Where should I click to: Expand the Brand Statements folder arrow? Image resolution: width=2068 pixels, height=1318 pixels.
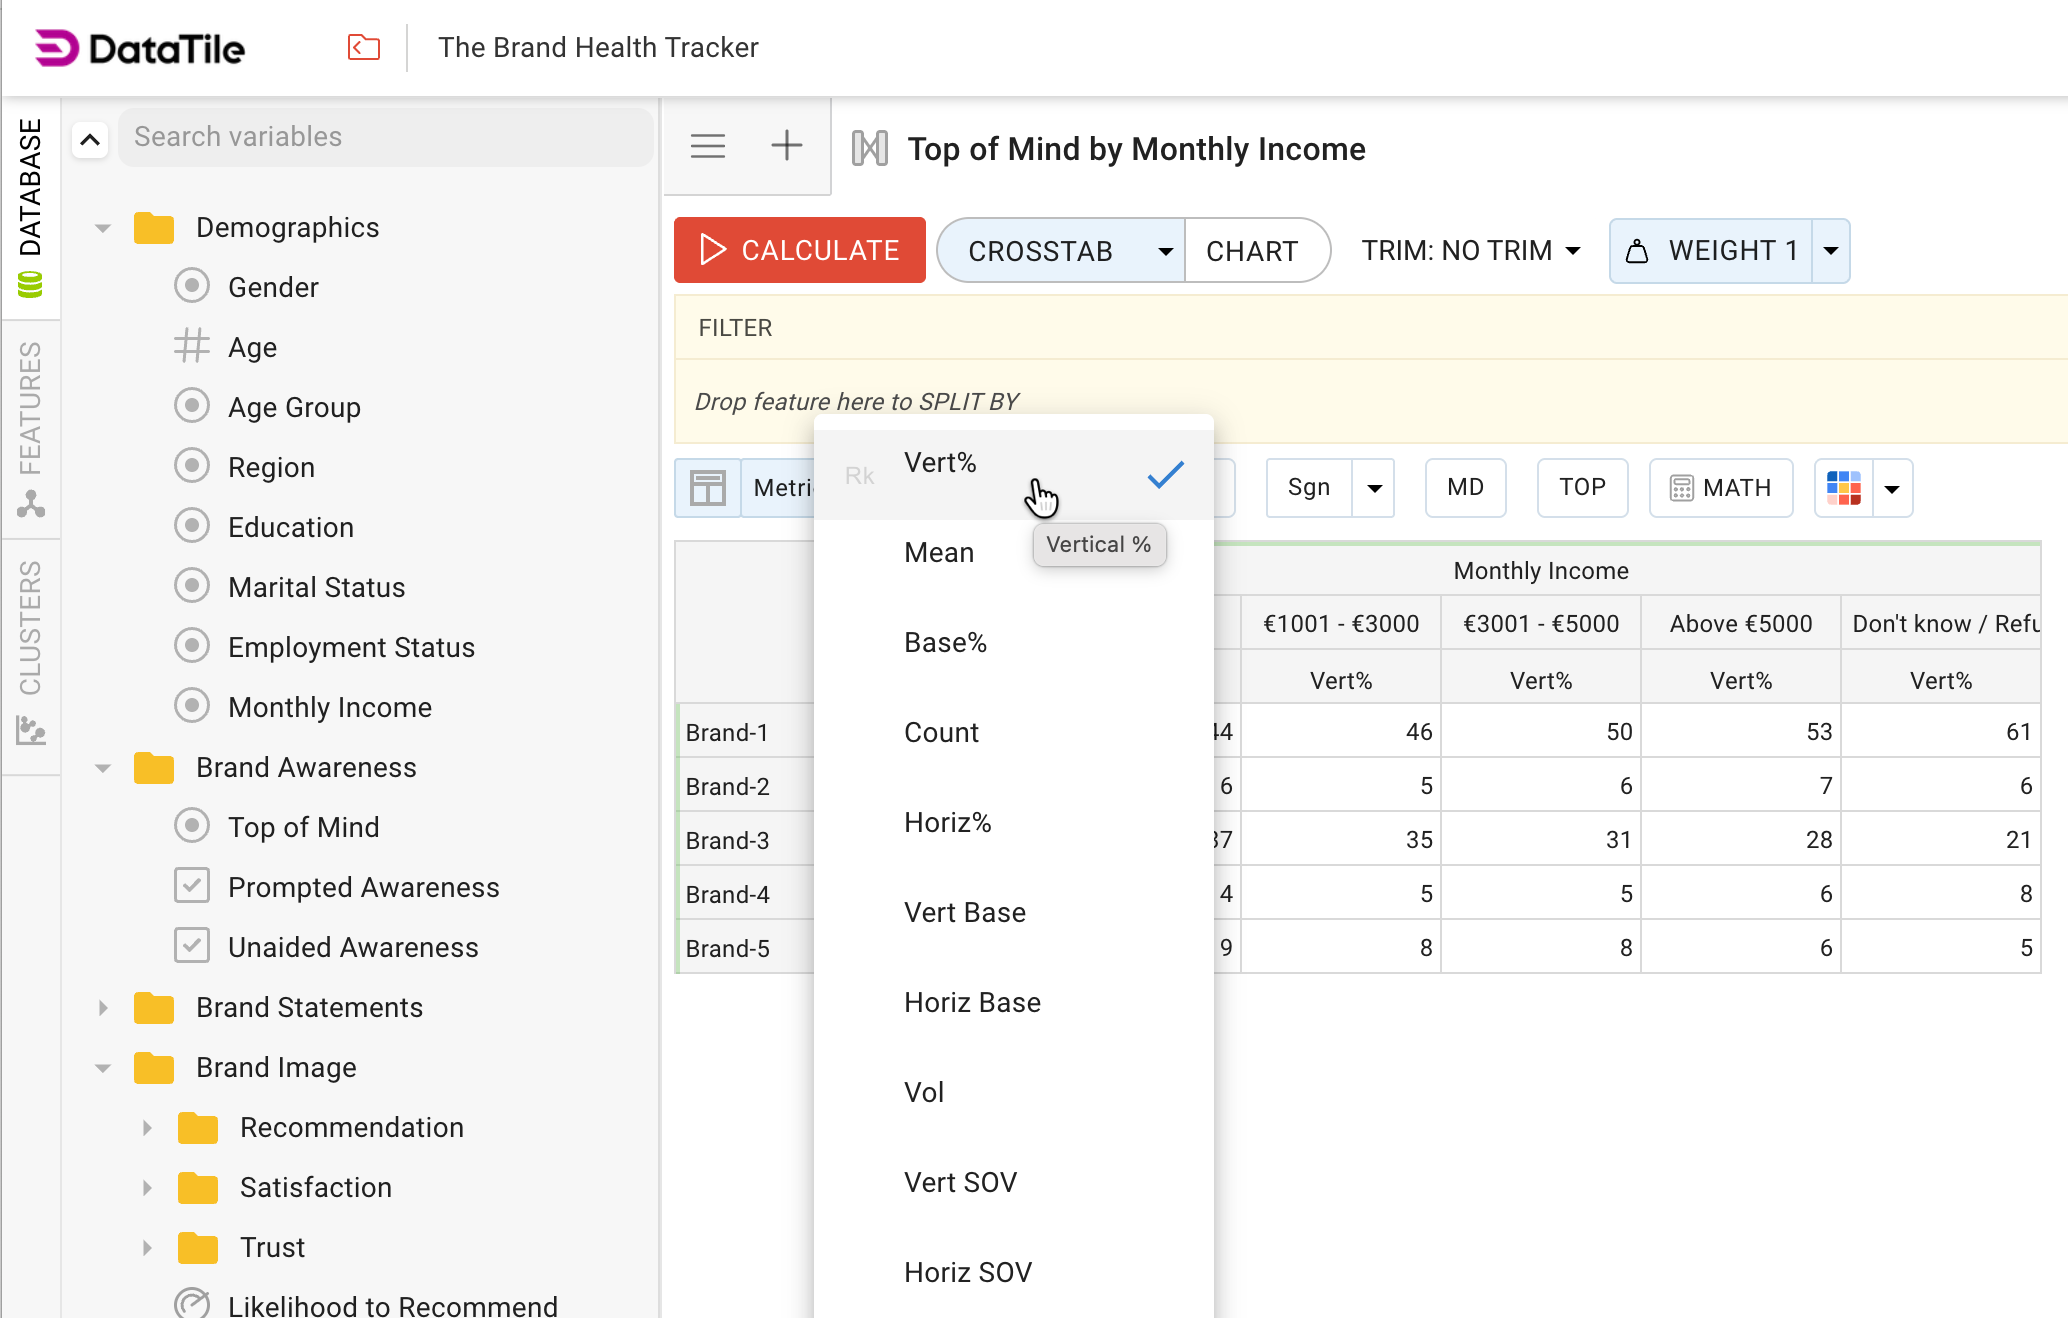pyautogui.click(x=103, y=1008)
